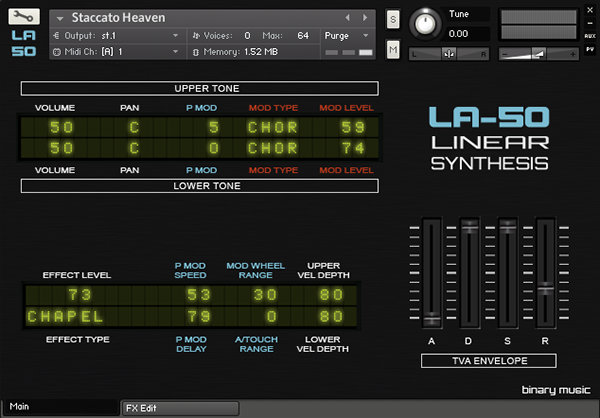Image resolution: width=600 pixels, height=418 pixels.
Task: Click the Attack (A) envelope slider handle
Action: [432, 319]
